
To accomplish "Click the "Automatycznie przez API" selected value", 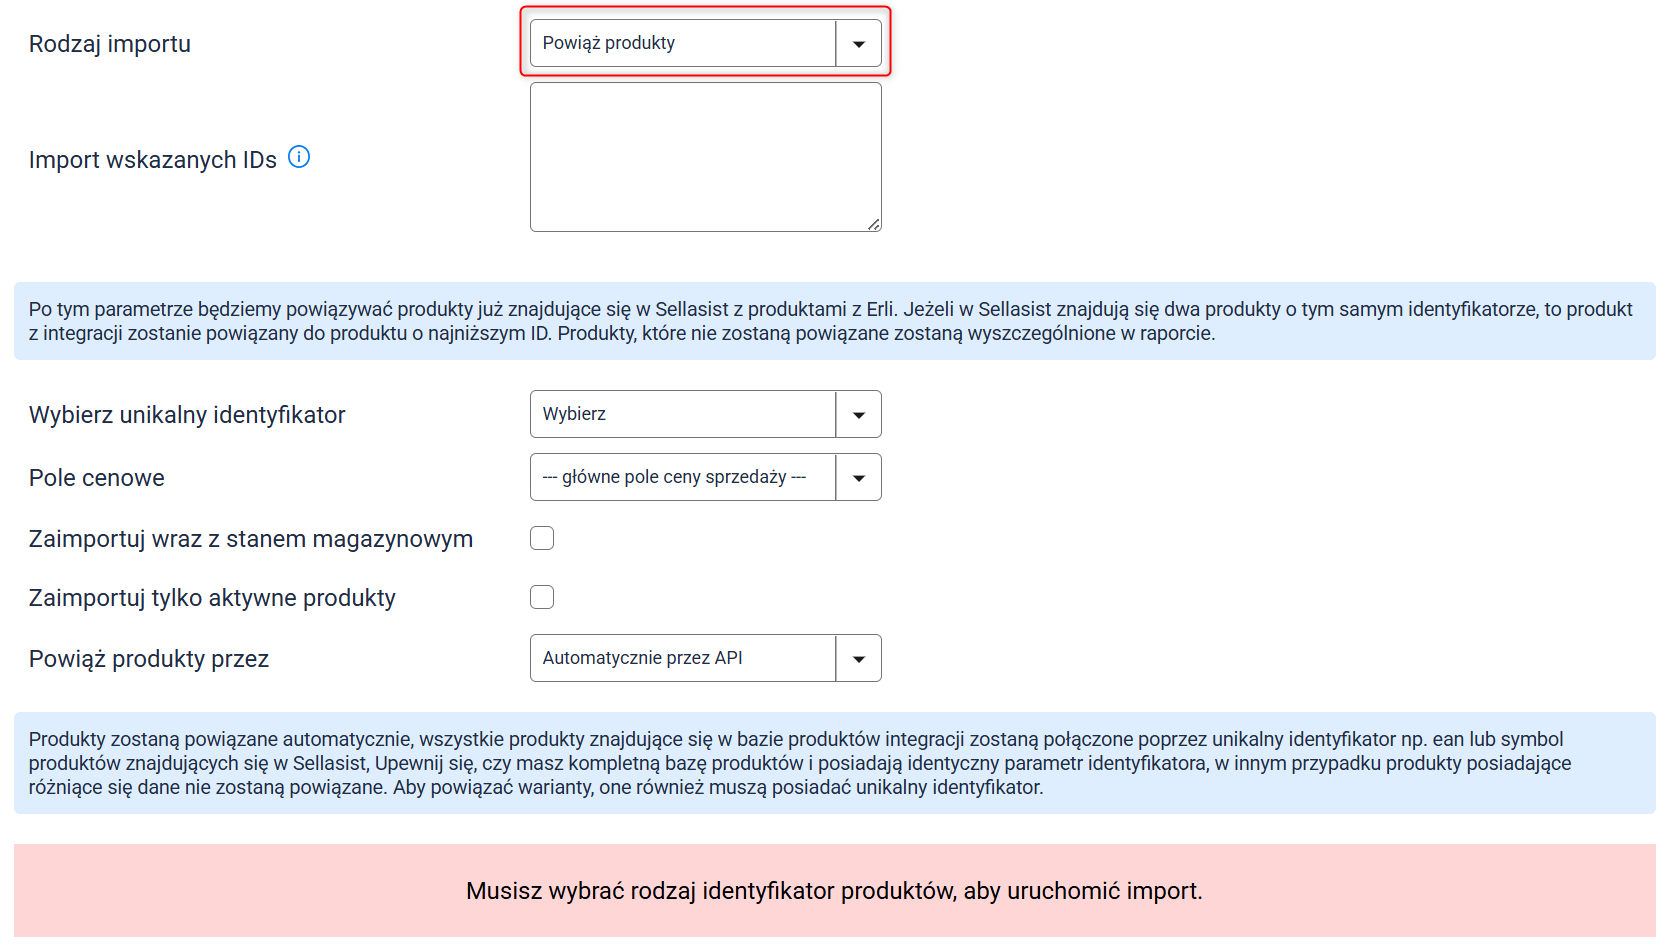I will tap(643, 658).
